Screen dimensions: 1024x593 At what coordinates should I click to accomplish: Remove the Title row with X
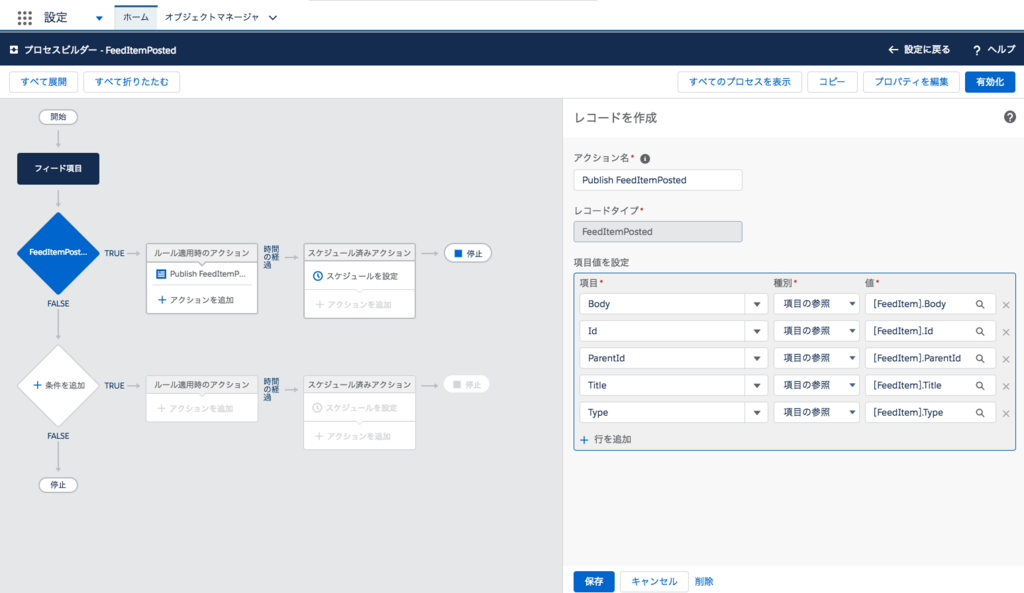[x=1006, y=386]
